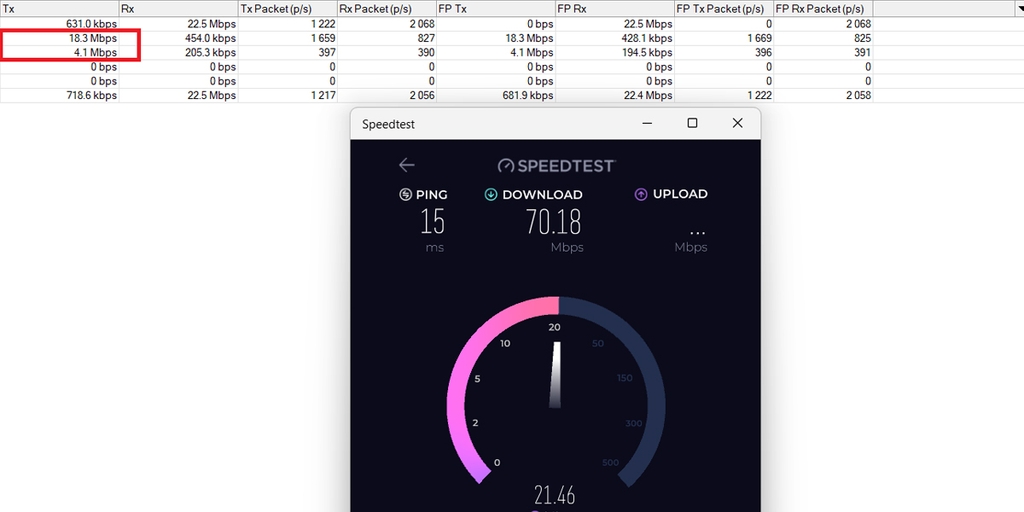1024x512 pixels.
Task: Select the 1 222 FP Tx Packet cell
Action: click(x=724, y=96)
